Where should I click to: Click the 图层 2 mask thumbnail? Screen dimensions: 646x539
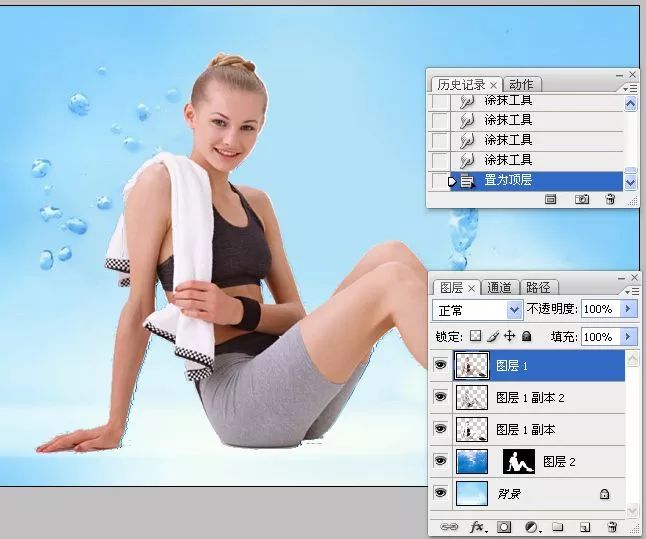(519, 461)
